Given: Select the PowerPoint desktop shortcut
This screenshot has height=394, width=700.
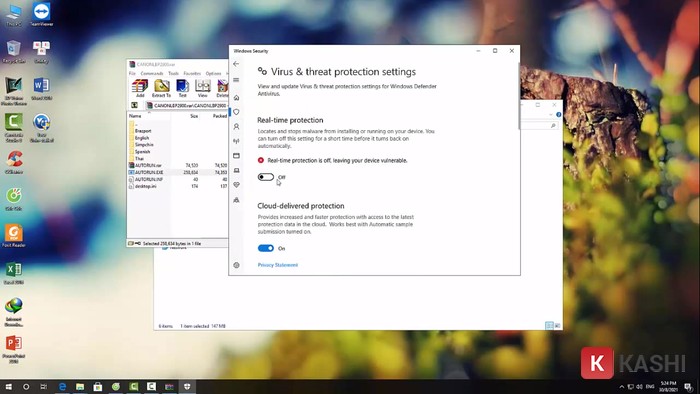Looking at the screenshot, I should [14, 349].
